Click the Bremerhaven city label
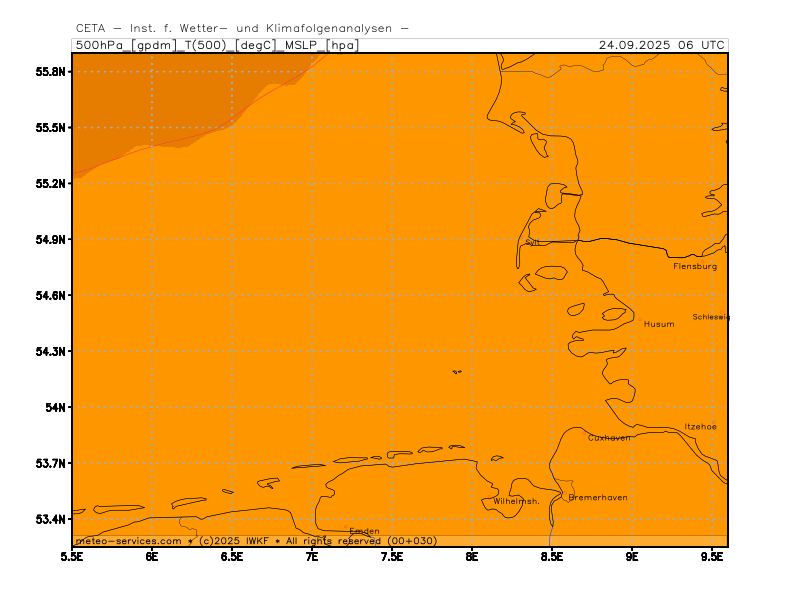This screenshot has height=600, width=800. (597, 497)
